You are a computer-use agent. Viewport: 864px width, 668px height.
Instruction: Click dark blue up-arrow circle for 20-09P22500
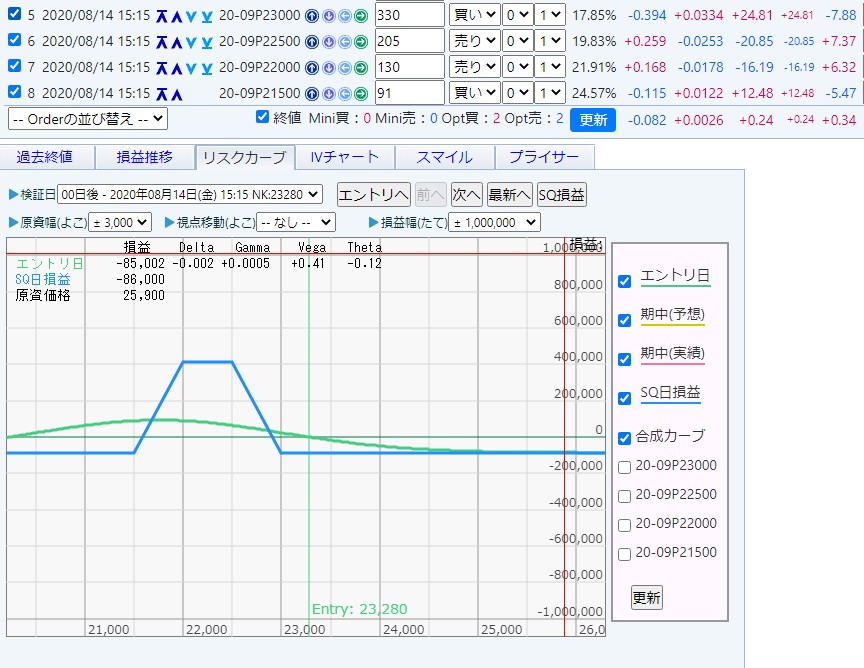pos(312,42)
